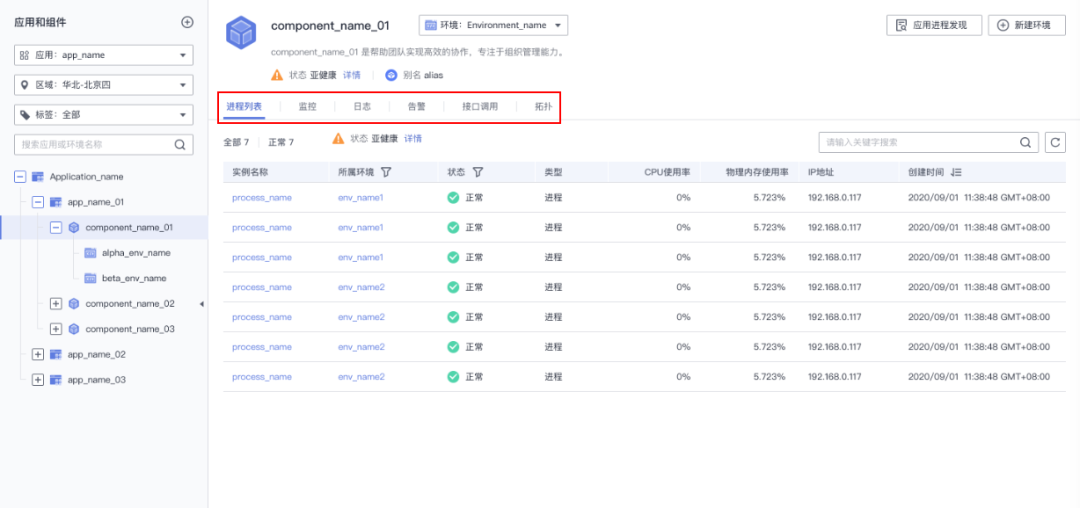Screen dimensions: 1080x508
Task: Refresh the process list
Action: (x=1055, y=142)
